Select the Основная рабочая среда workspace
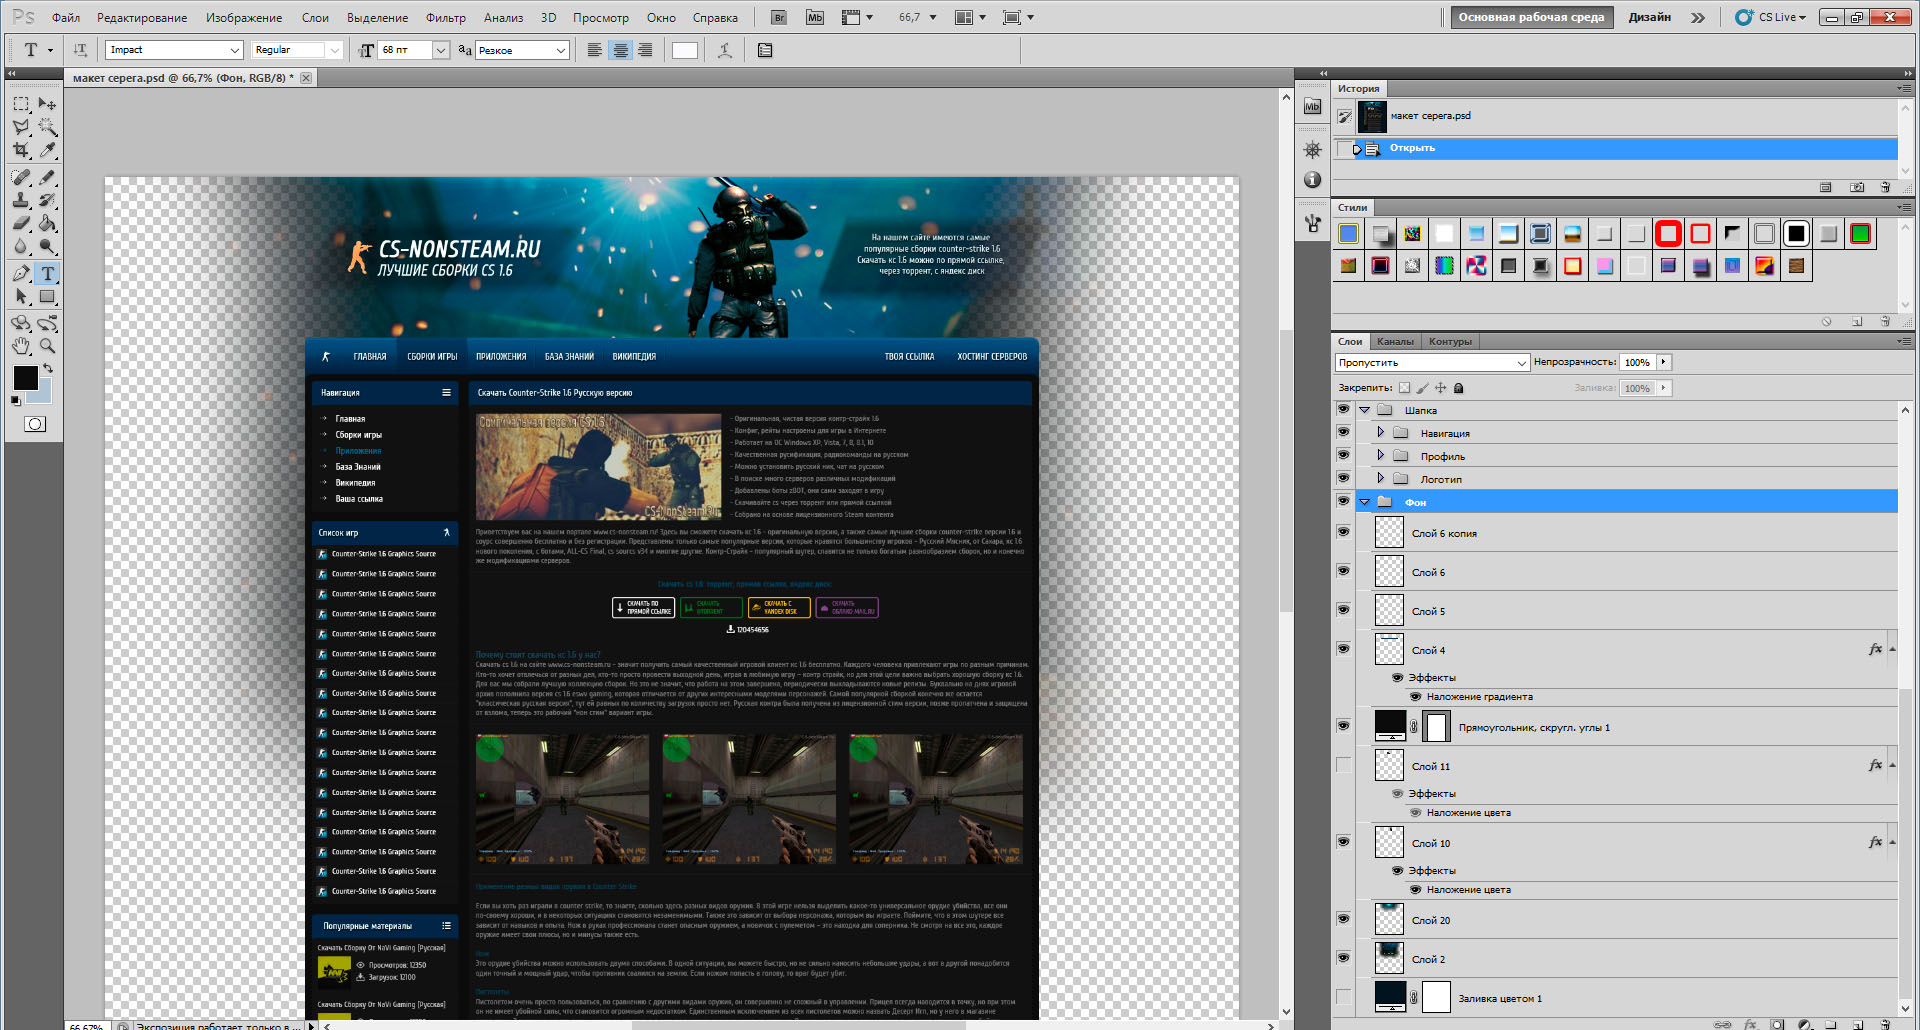This screenshot has width=1920, height=1030. pyautogui.click(x=1531, y=17)
